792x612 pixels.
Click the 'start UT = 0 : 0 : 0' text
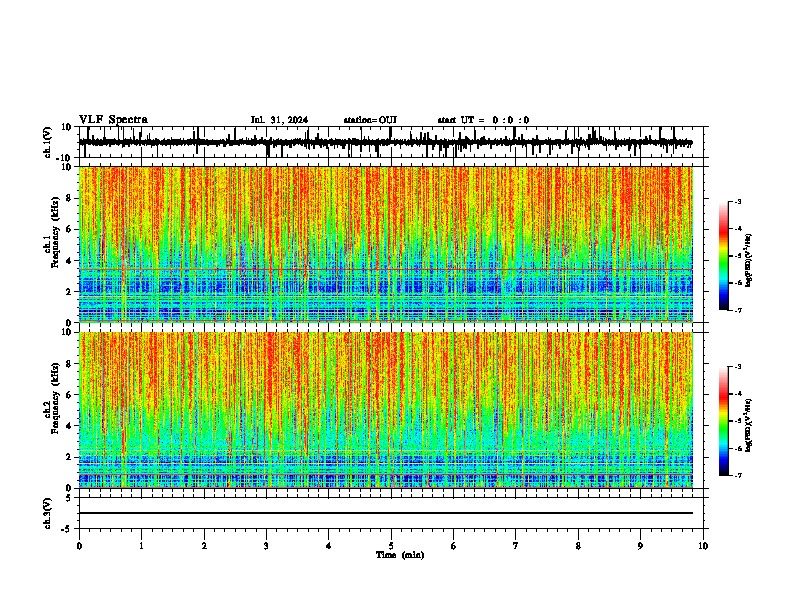click(x=483, y=120)
